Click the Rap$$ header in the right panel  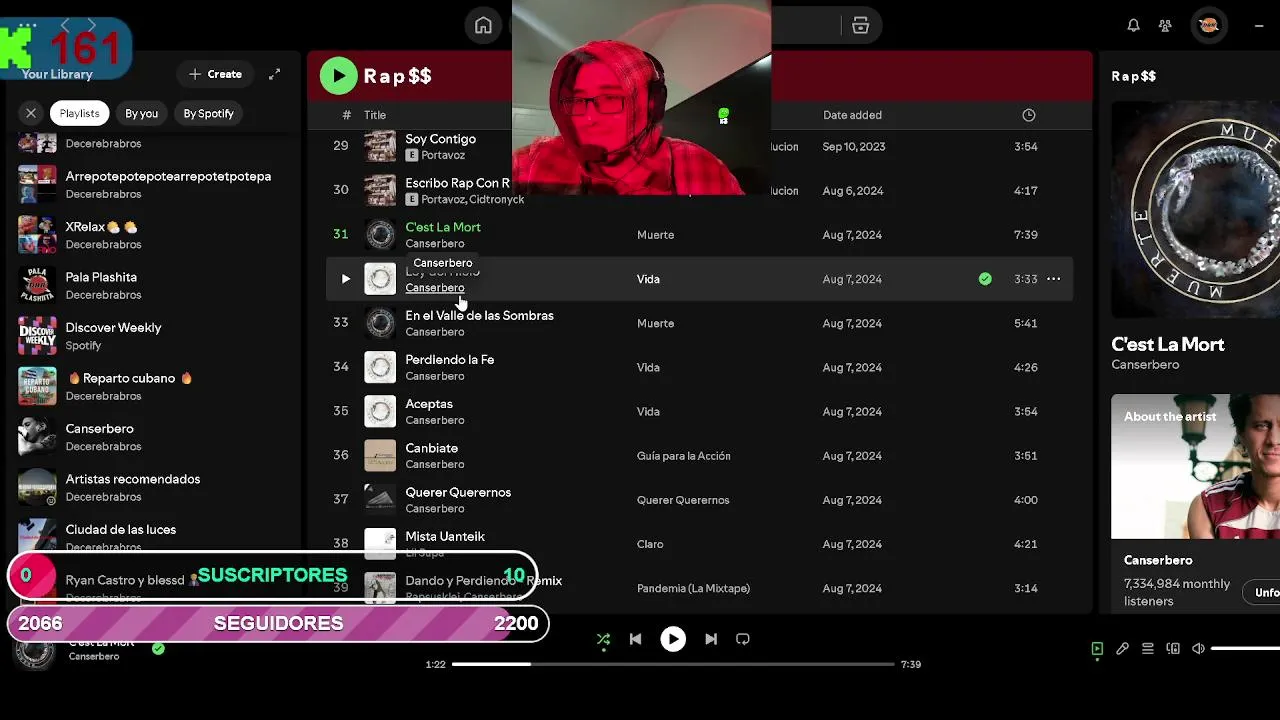point(1134,76)
